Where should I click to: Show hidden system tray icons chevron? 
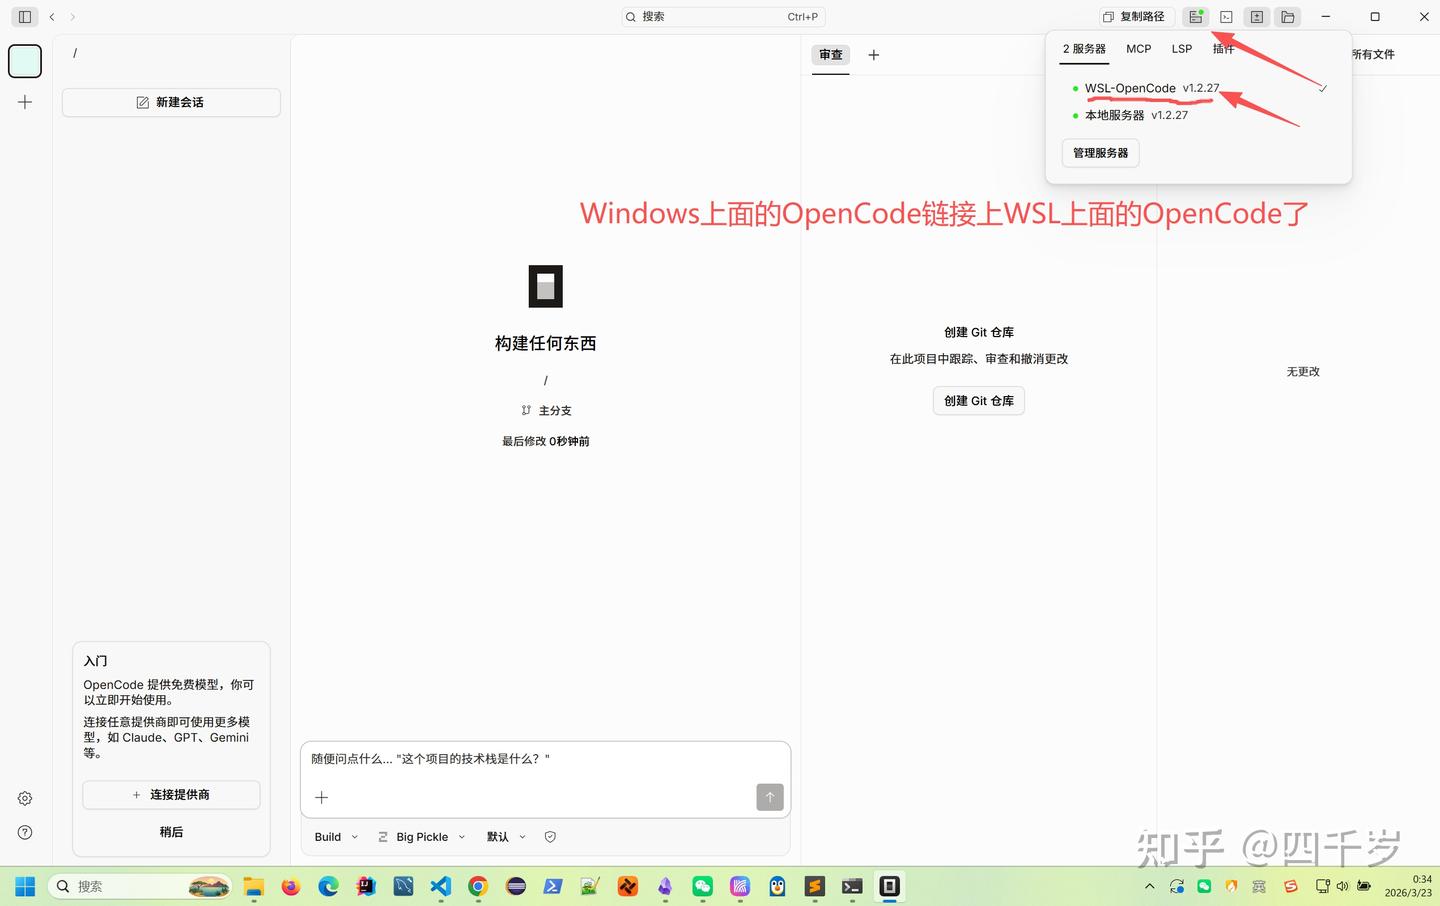[1149, 886]
